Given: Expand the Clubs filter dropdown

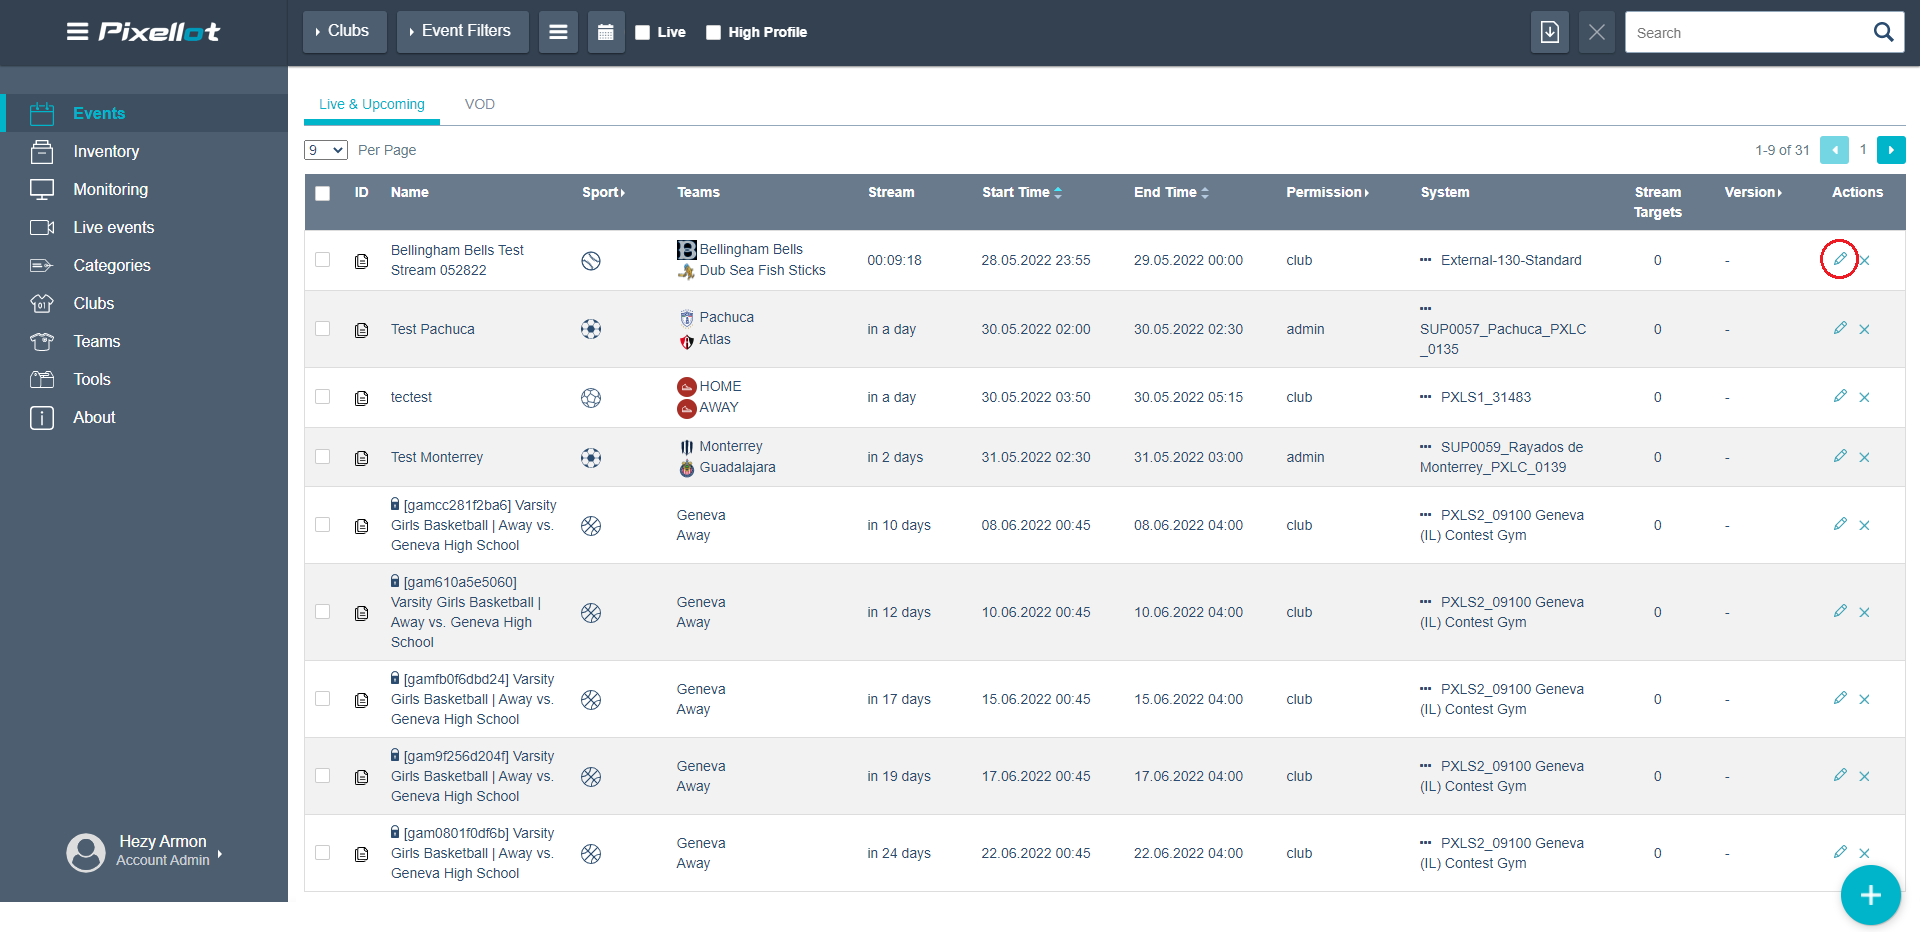Looking at the screenshot, I should [343, 31].
